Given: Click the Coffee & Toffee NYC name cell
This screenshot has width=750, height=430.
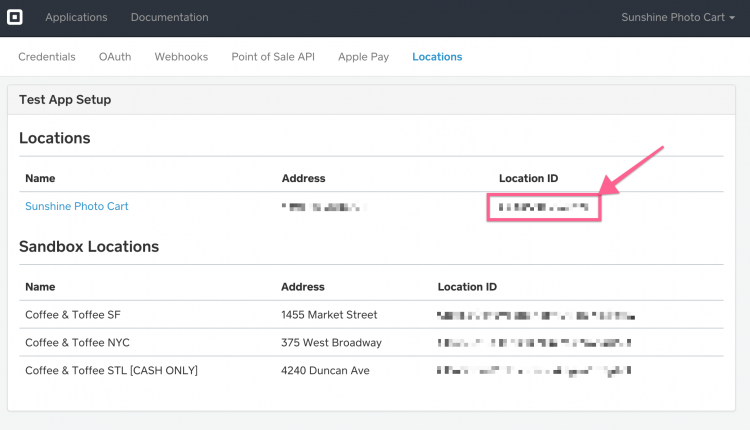Looking at the screenshot, I should coord(77,342).
